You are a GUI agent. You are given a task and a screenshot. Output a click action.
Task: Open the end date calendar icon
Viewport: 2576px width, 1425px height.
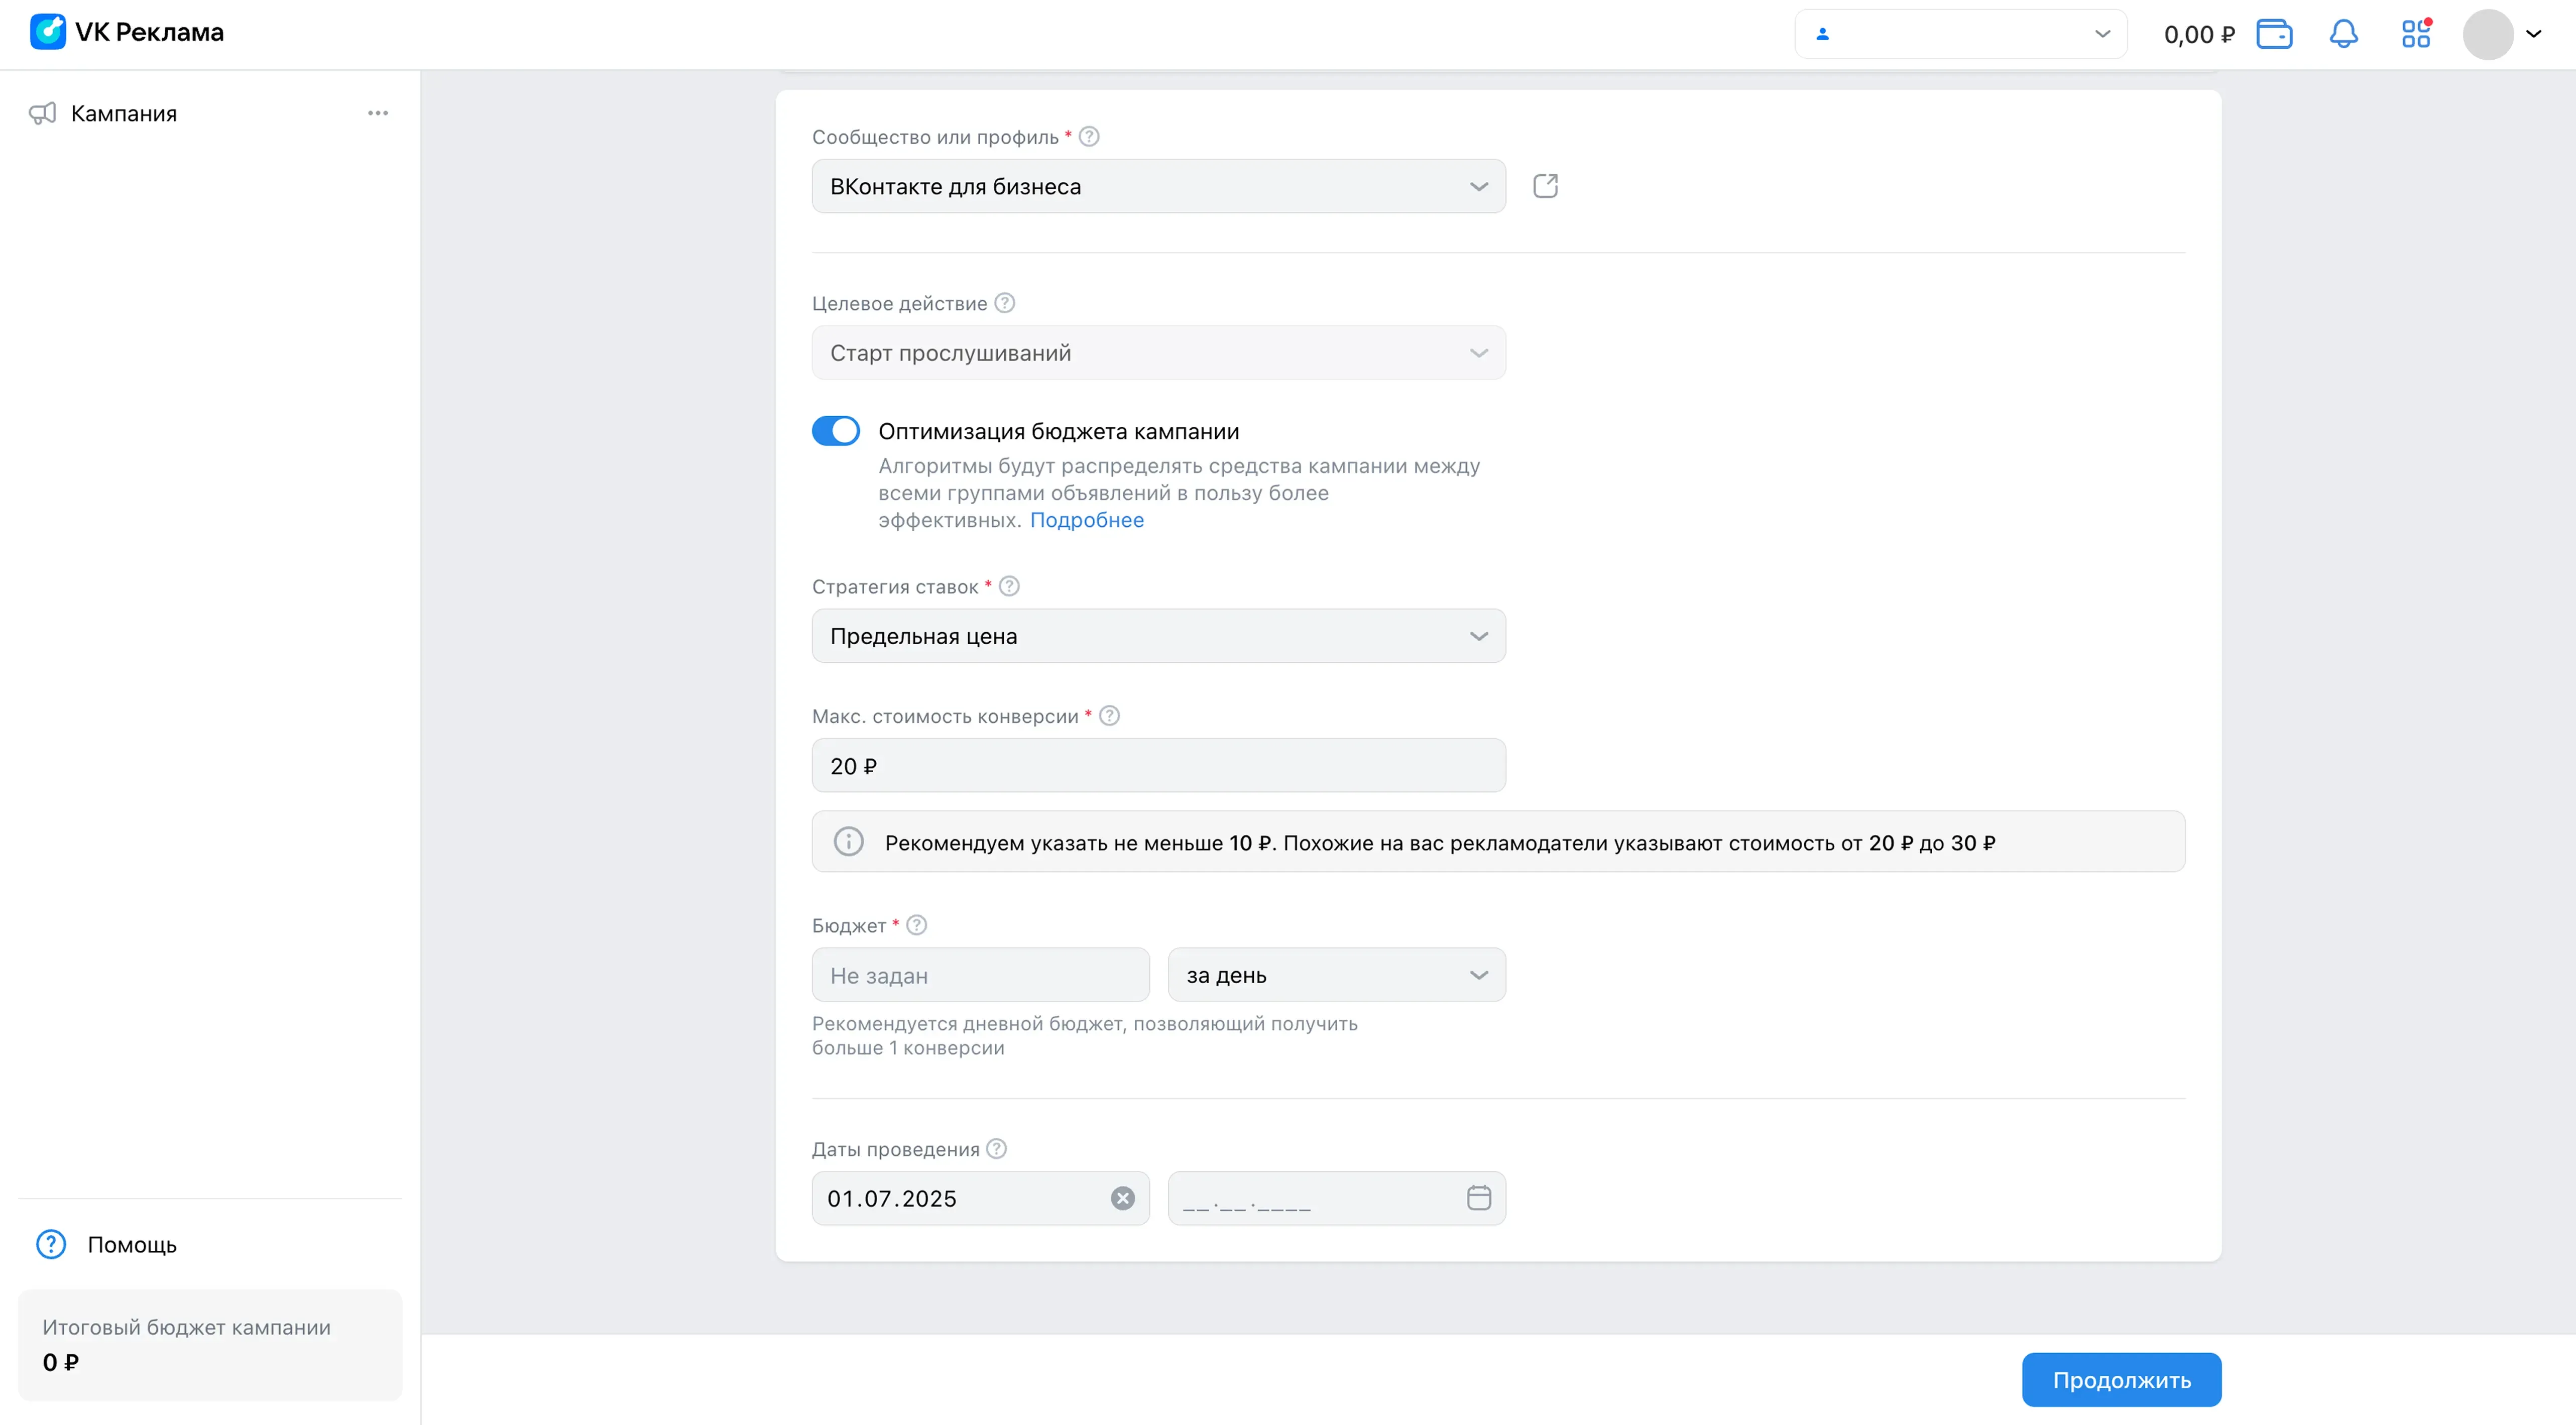[x=1479, y=1198]
